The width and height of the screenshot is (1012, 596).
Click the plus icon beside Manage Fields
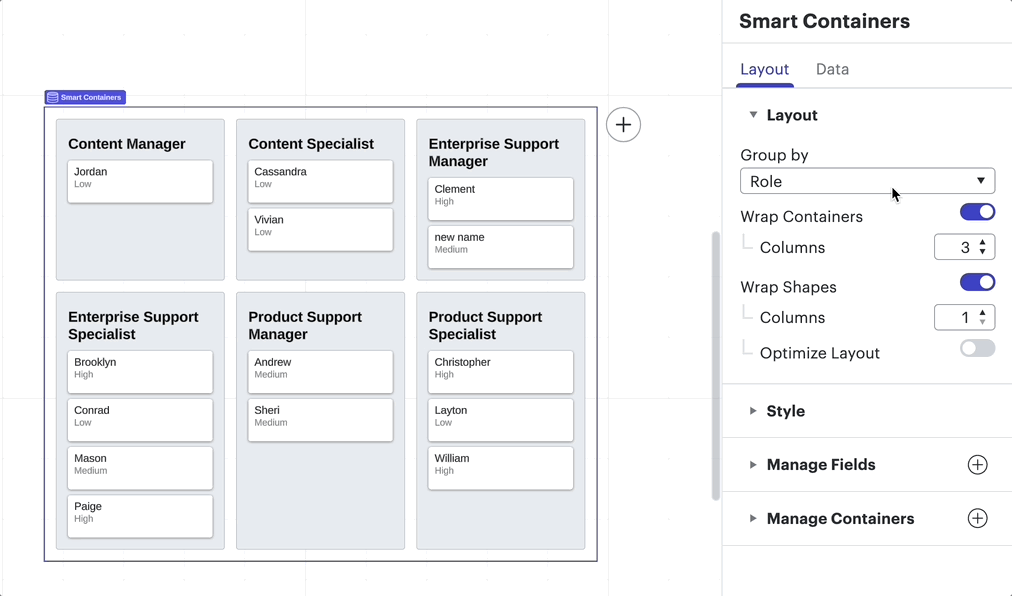[977, 464]
